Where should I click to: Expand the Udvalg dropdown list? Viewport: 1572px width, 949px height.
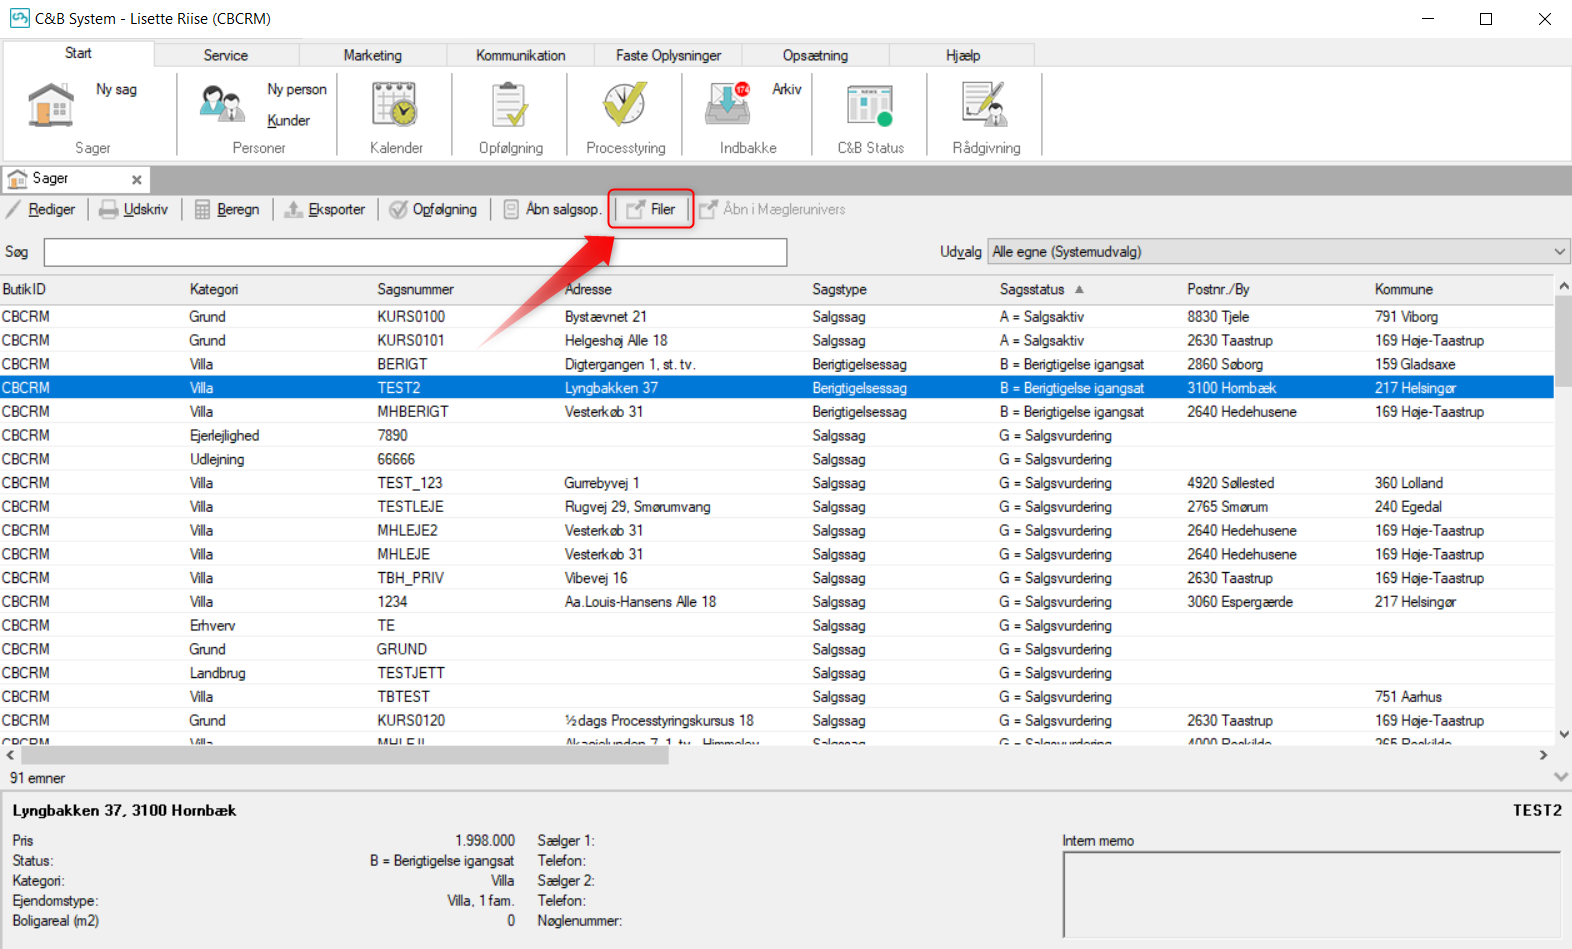(x=1559, y=252)
